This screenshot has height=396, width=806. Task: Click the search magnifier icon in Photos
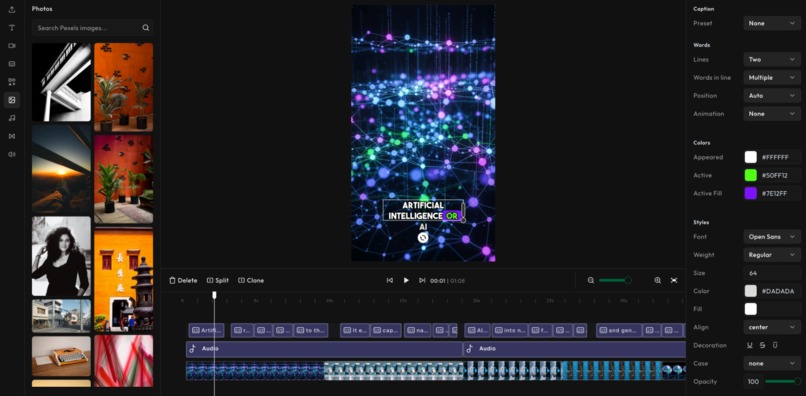(x=146, y=28)
